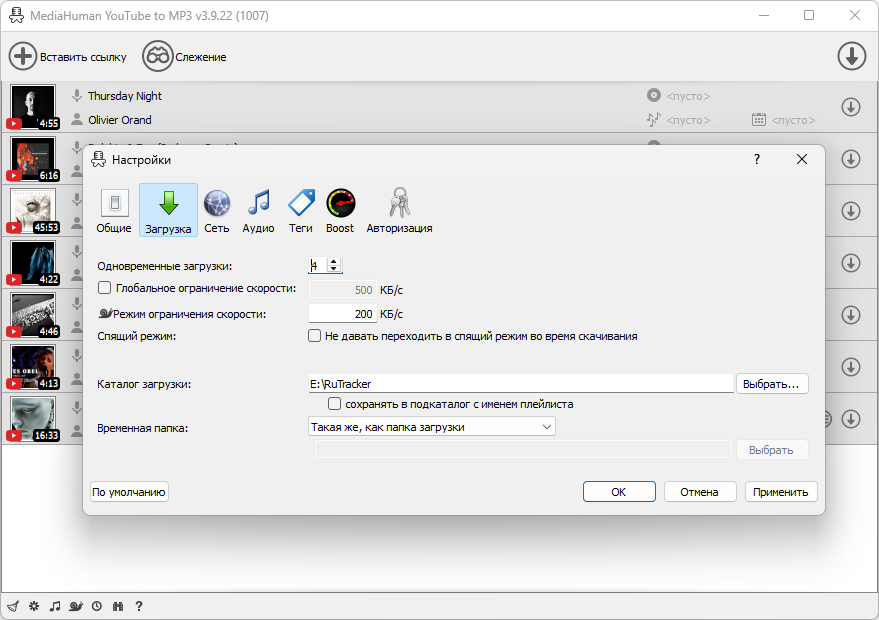Click the binoculars icon in status bar
The width and height of the screenshot is (879, 620).
118,606
